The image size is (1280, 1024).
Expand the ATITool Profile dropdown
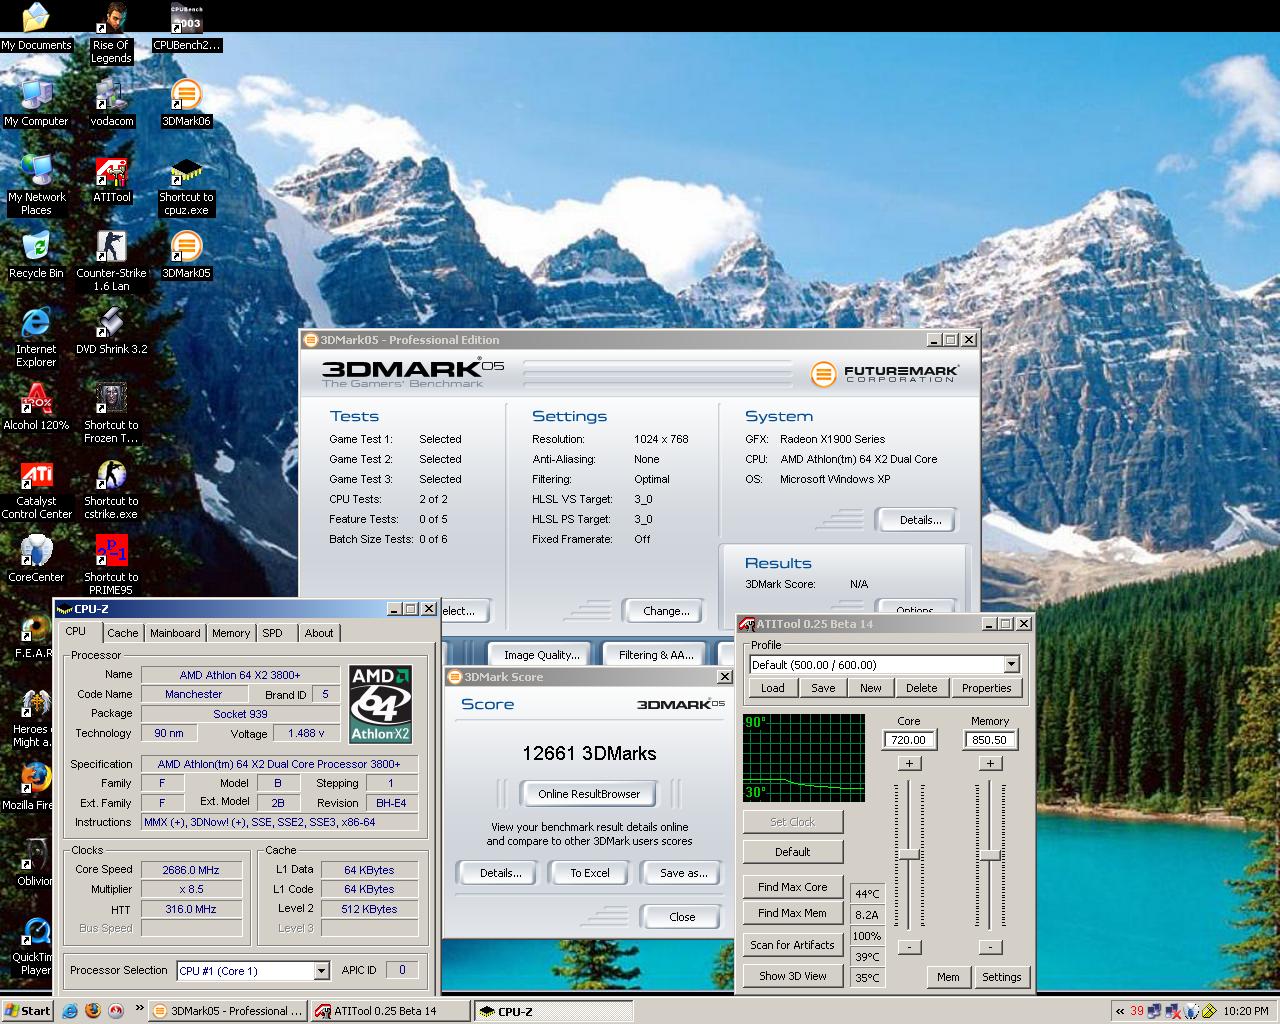coord(1011,665)
